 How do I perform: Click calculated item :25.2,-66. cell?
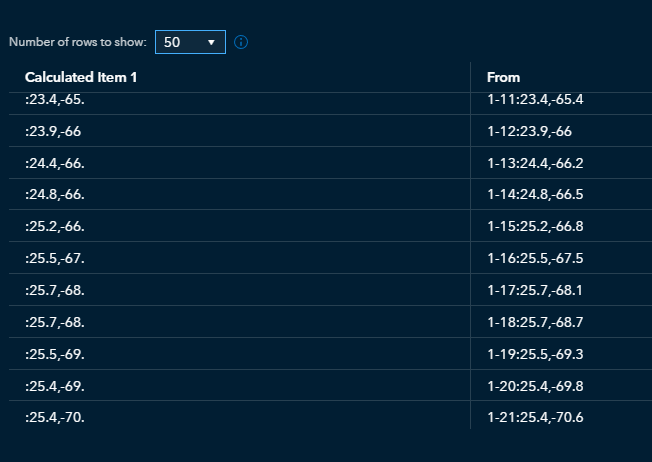(x=55, y=226)
